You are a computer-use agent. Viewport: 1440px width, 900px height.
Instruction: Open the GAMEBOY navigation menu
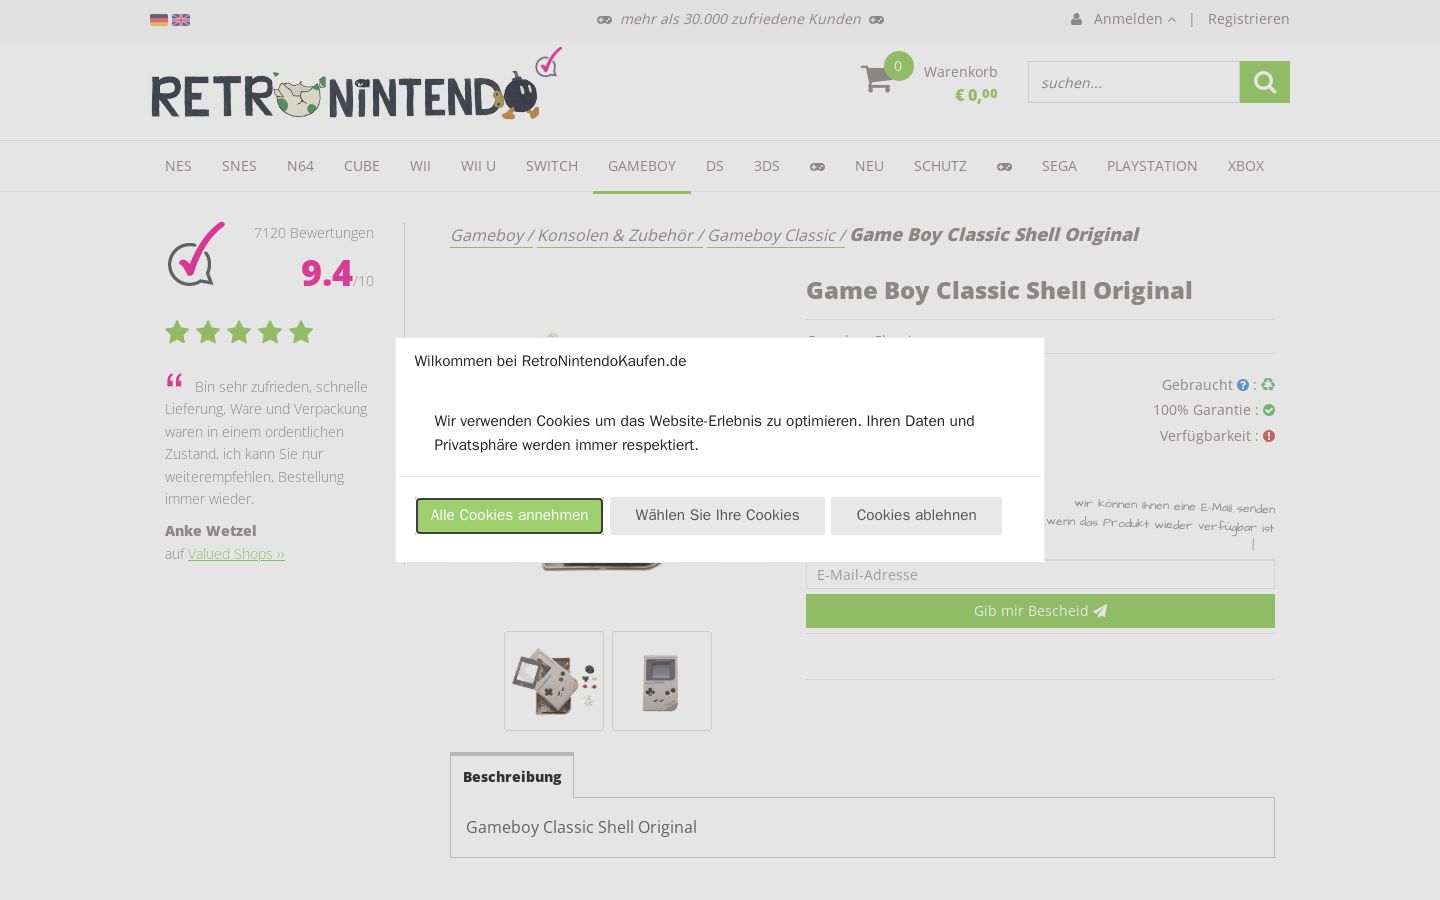pos(642,166)
